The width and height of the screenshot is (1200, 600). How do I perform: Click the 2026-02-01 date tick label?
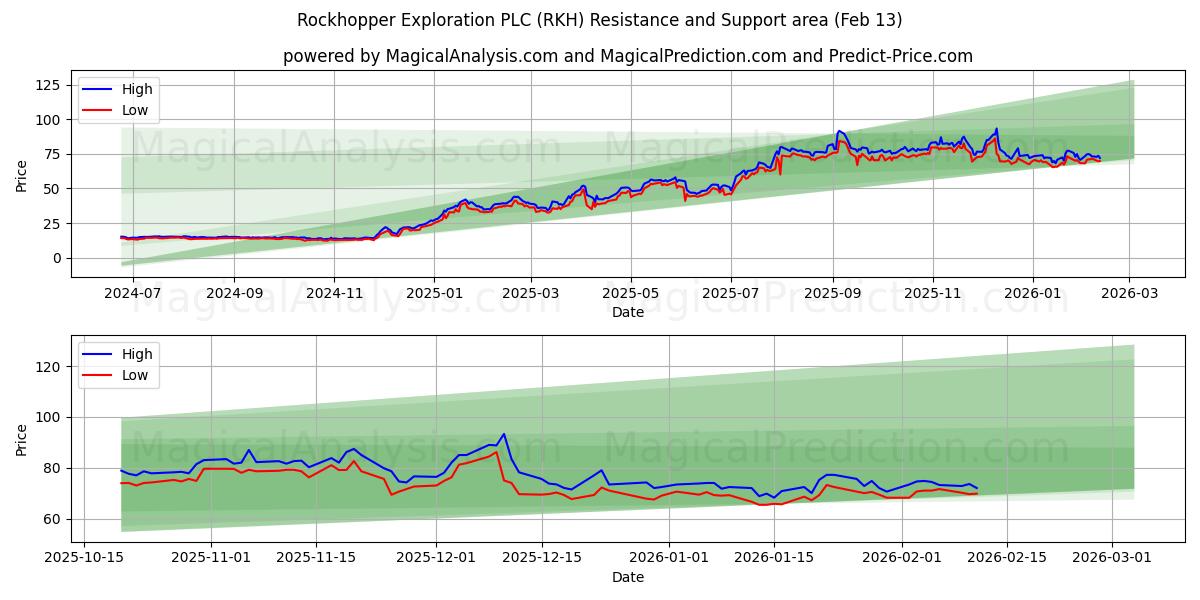pyautogui.click(x=902, y=558)
